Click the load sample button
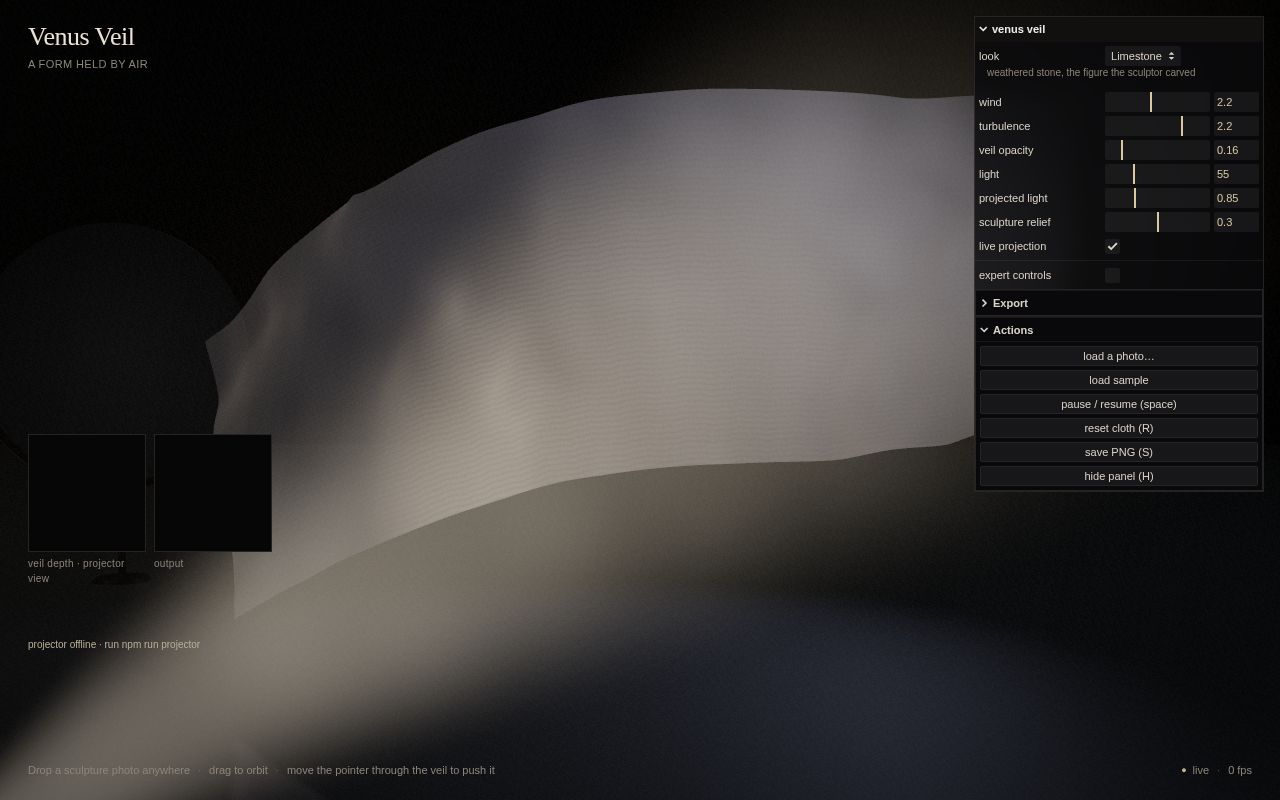Viewport: 1280px width, 800px height. tap(1119, 380)
